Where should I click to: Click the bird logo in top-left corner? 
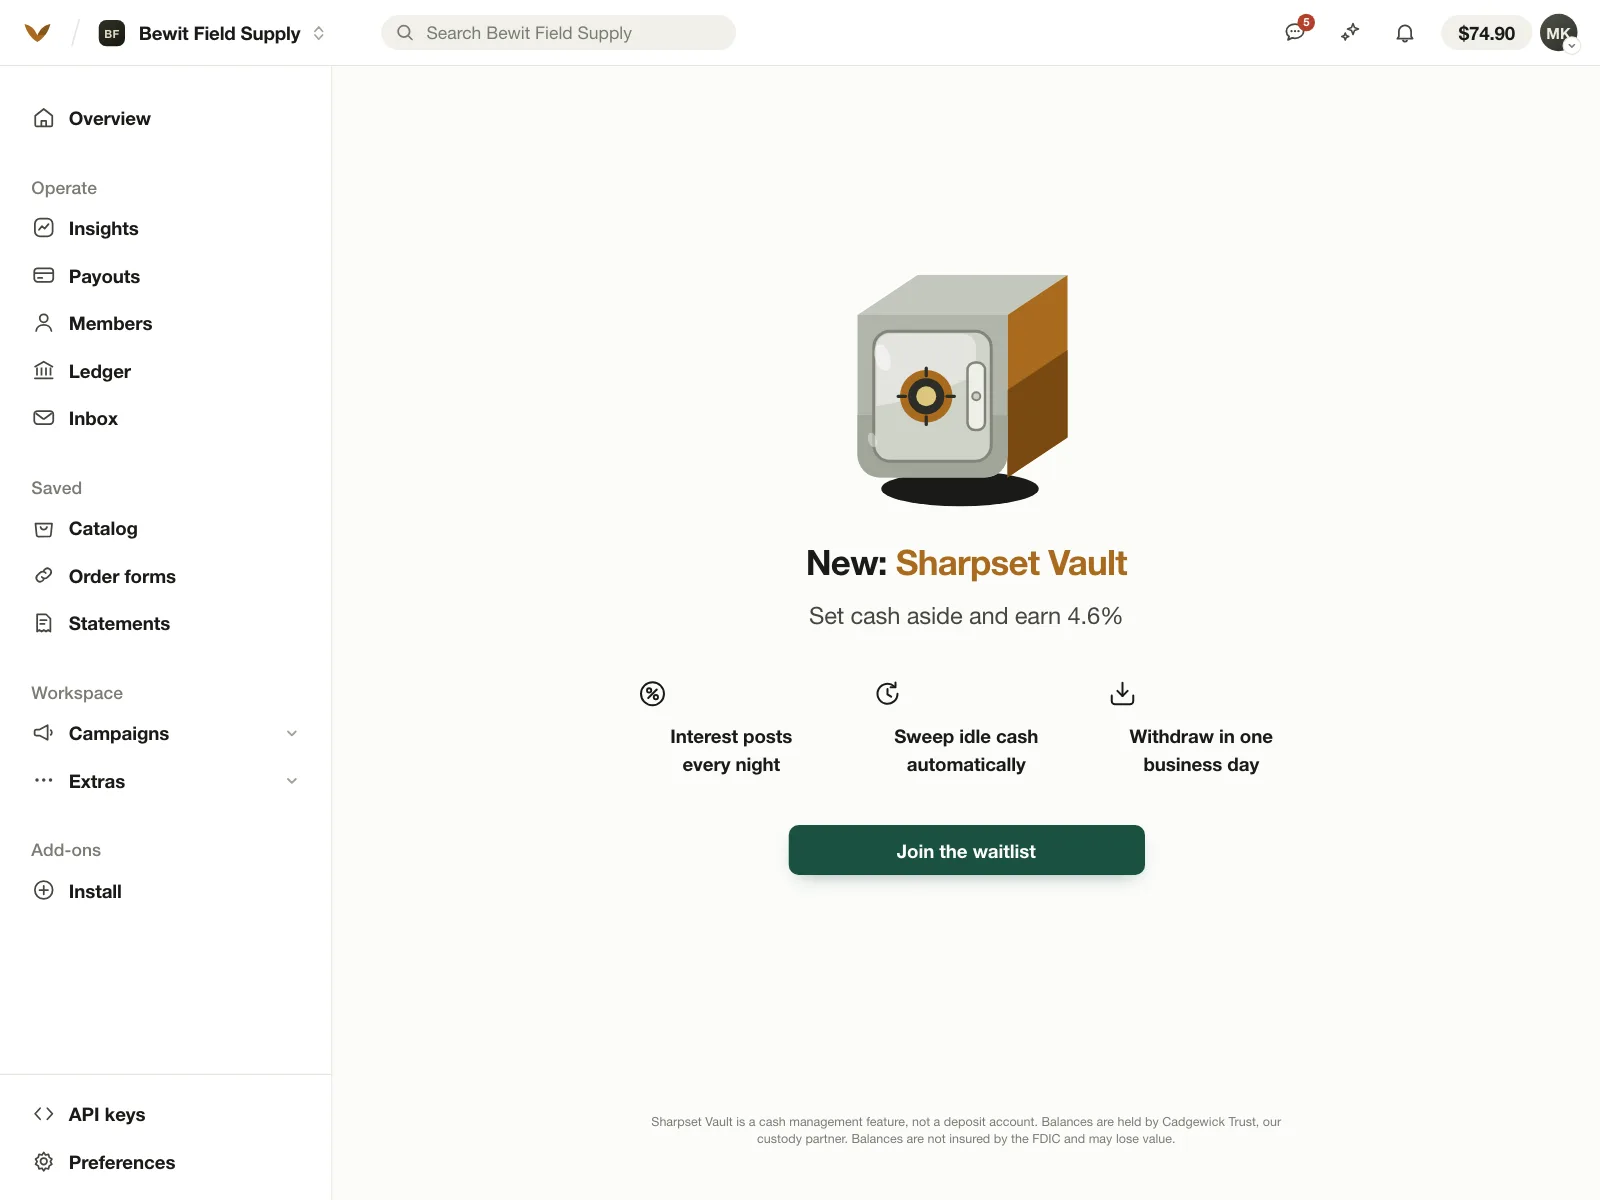37,33
